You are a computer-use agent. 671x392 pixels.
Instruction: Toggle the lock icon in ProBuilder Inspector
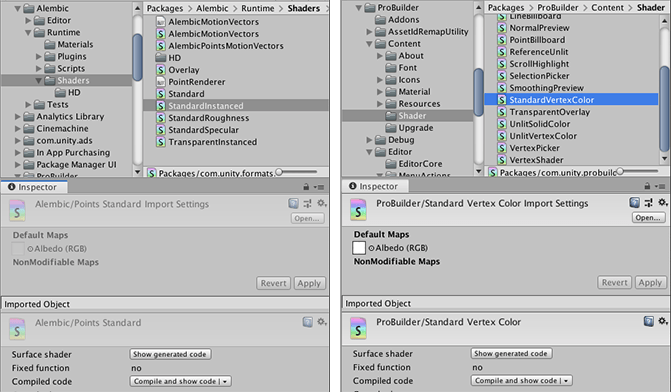pos(647,186)
